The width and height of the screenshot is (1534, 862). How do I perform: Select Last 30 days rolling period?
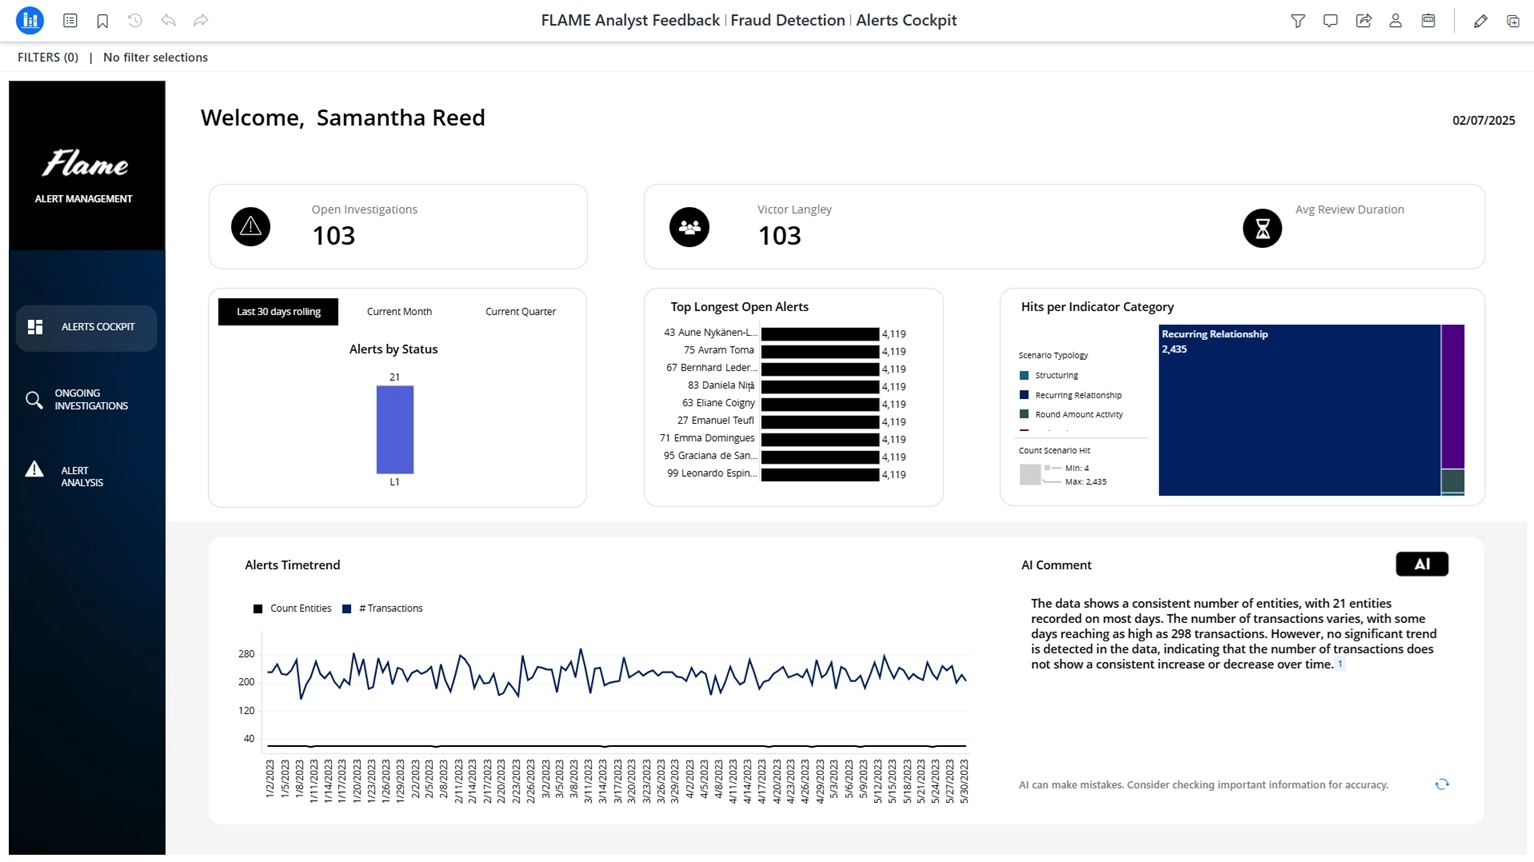[278, 312]
